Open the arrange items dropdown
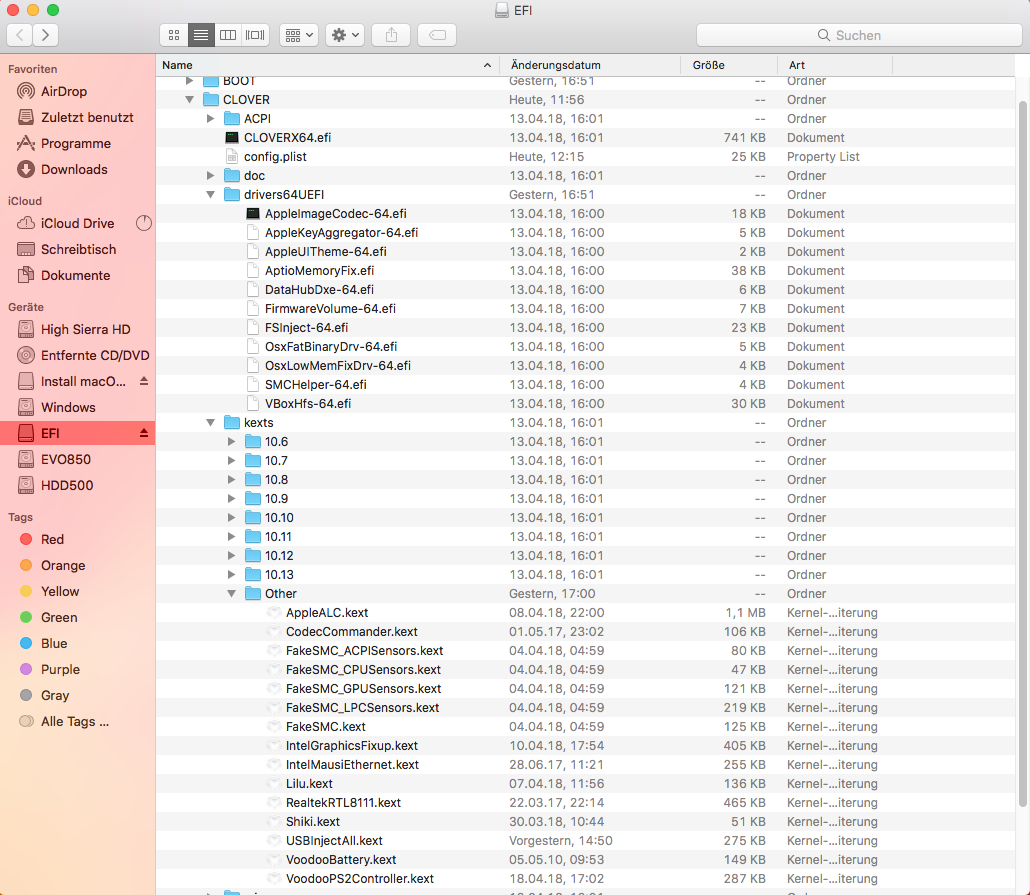Viewport: 1030px width, 895px height. click(299, 34)
